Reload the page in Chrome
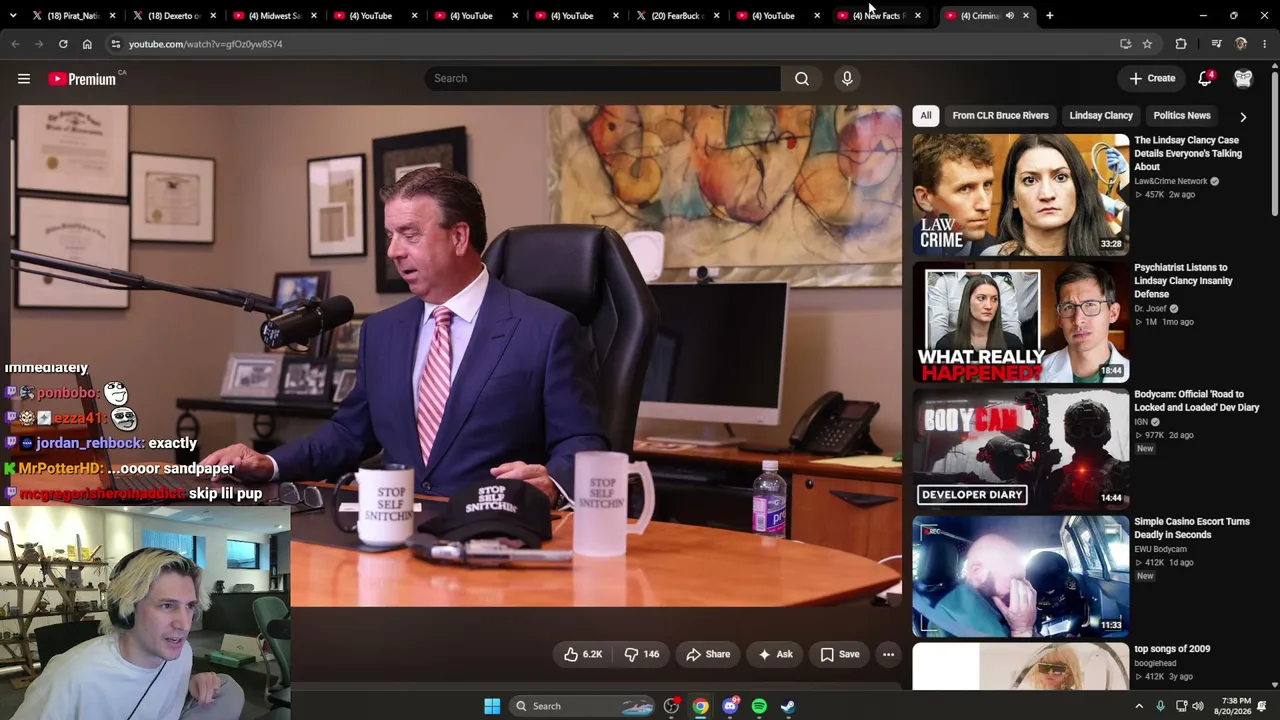The width and height of the screenshot is (1280, 720). point(63,44)
